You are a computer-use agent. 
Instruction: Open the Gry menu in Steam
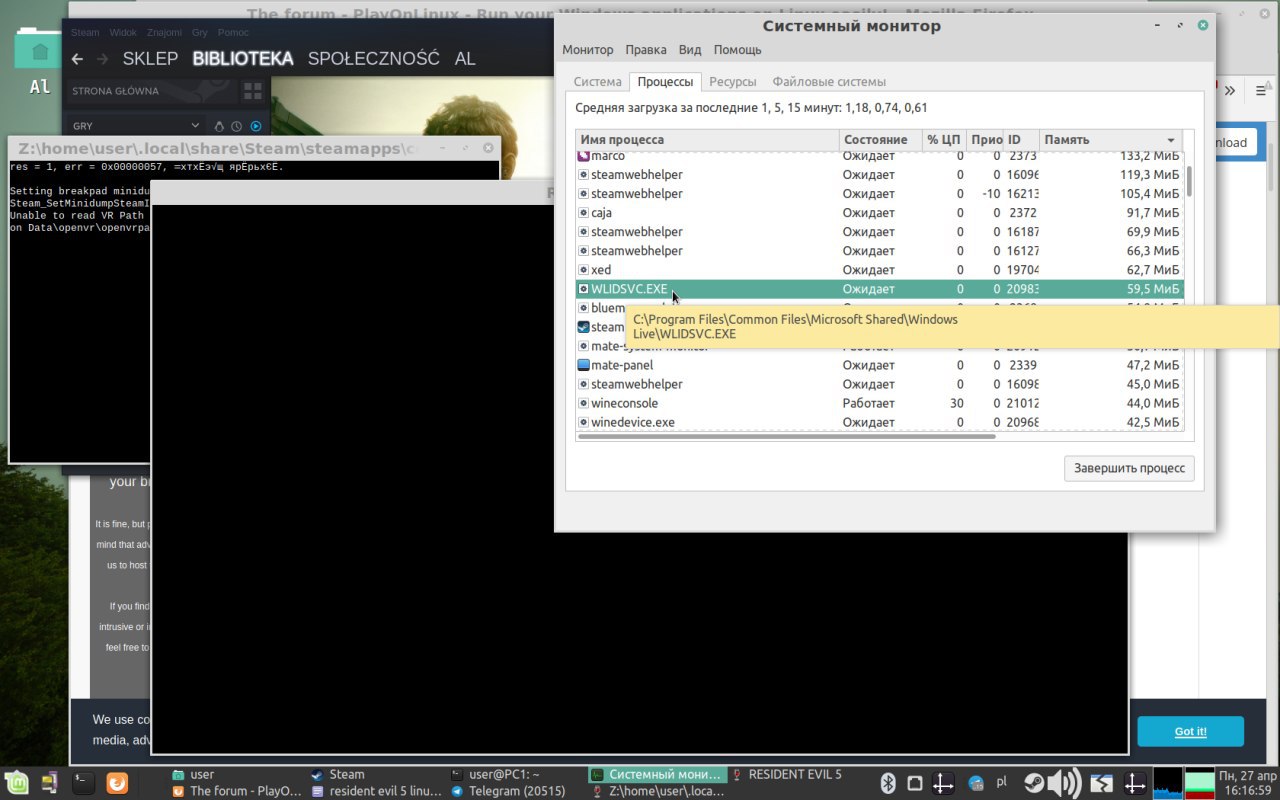(200, 32)
